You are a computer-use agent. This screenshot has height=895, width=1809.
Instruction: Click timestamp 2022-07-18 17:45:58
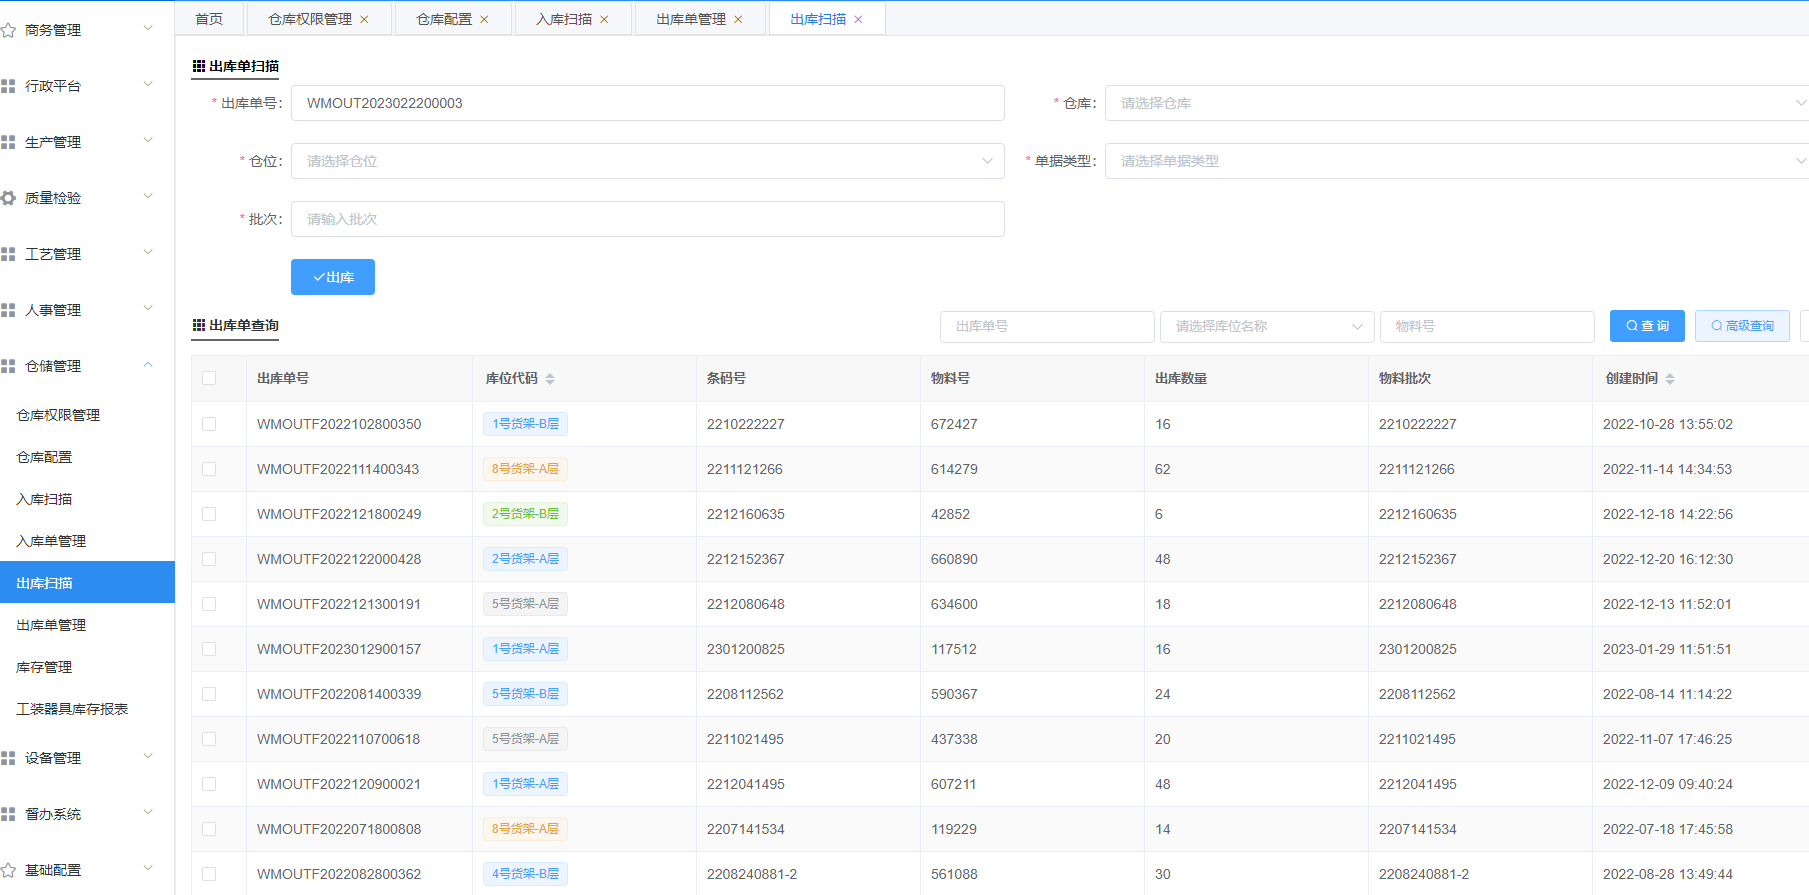[x=1667, y=829]
